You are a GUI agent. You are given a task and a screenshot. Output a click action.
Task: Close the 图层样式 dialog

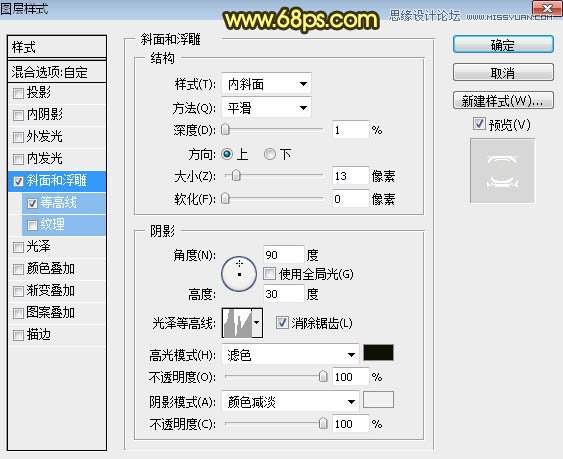(x=547, y=9)
